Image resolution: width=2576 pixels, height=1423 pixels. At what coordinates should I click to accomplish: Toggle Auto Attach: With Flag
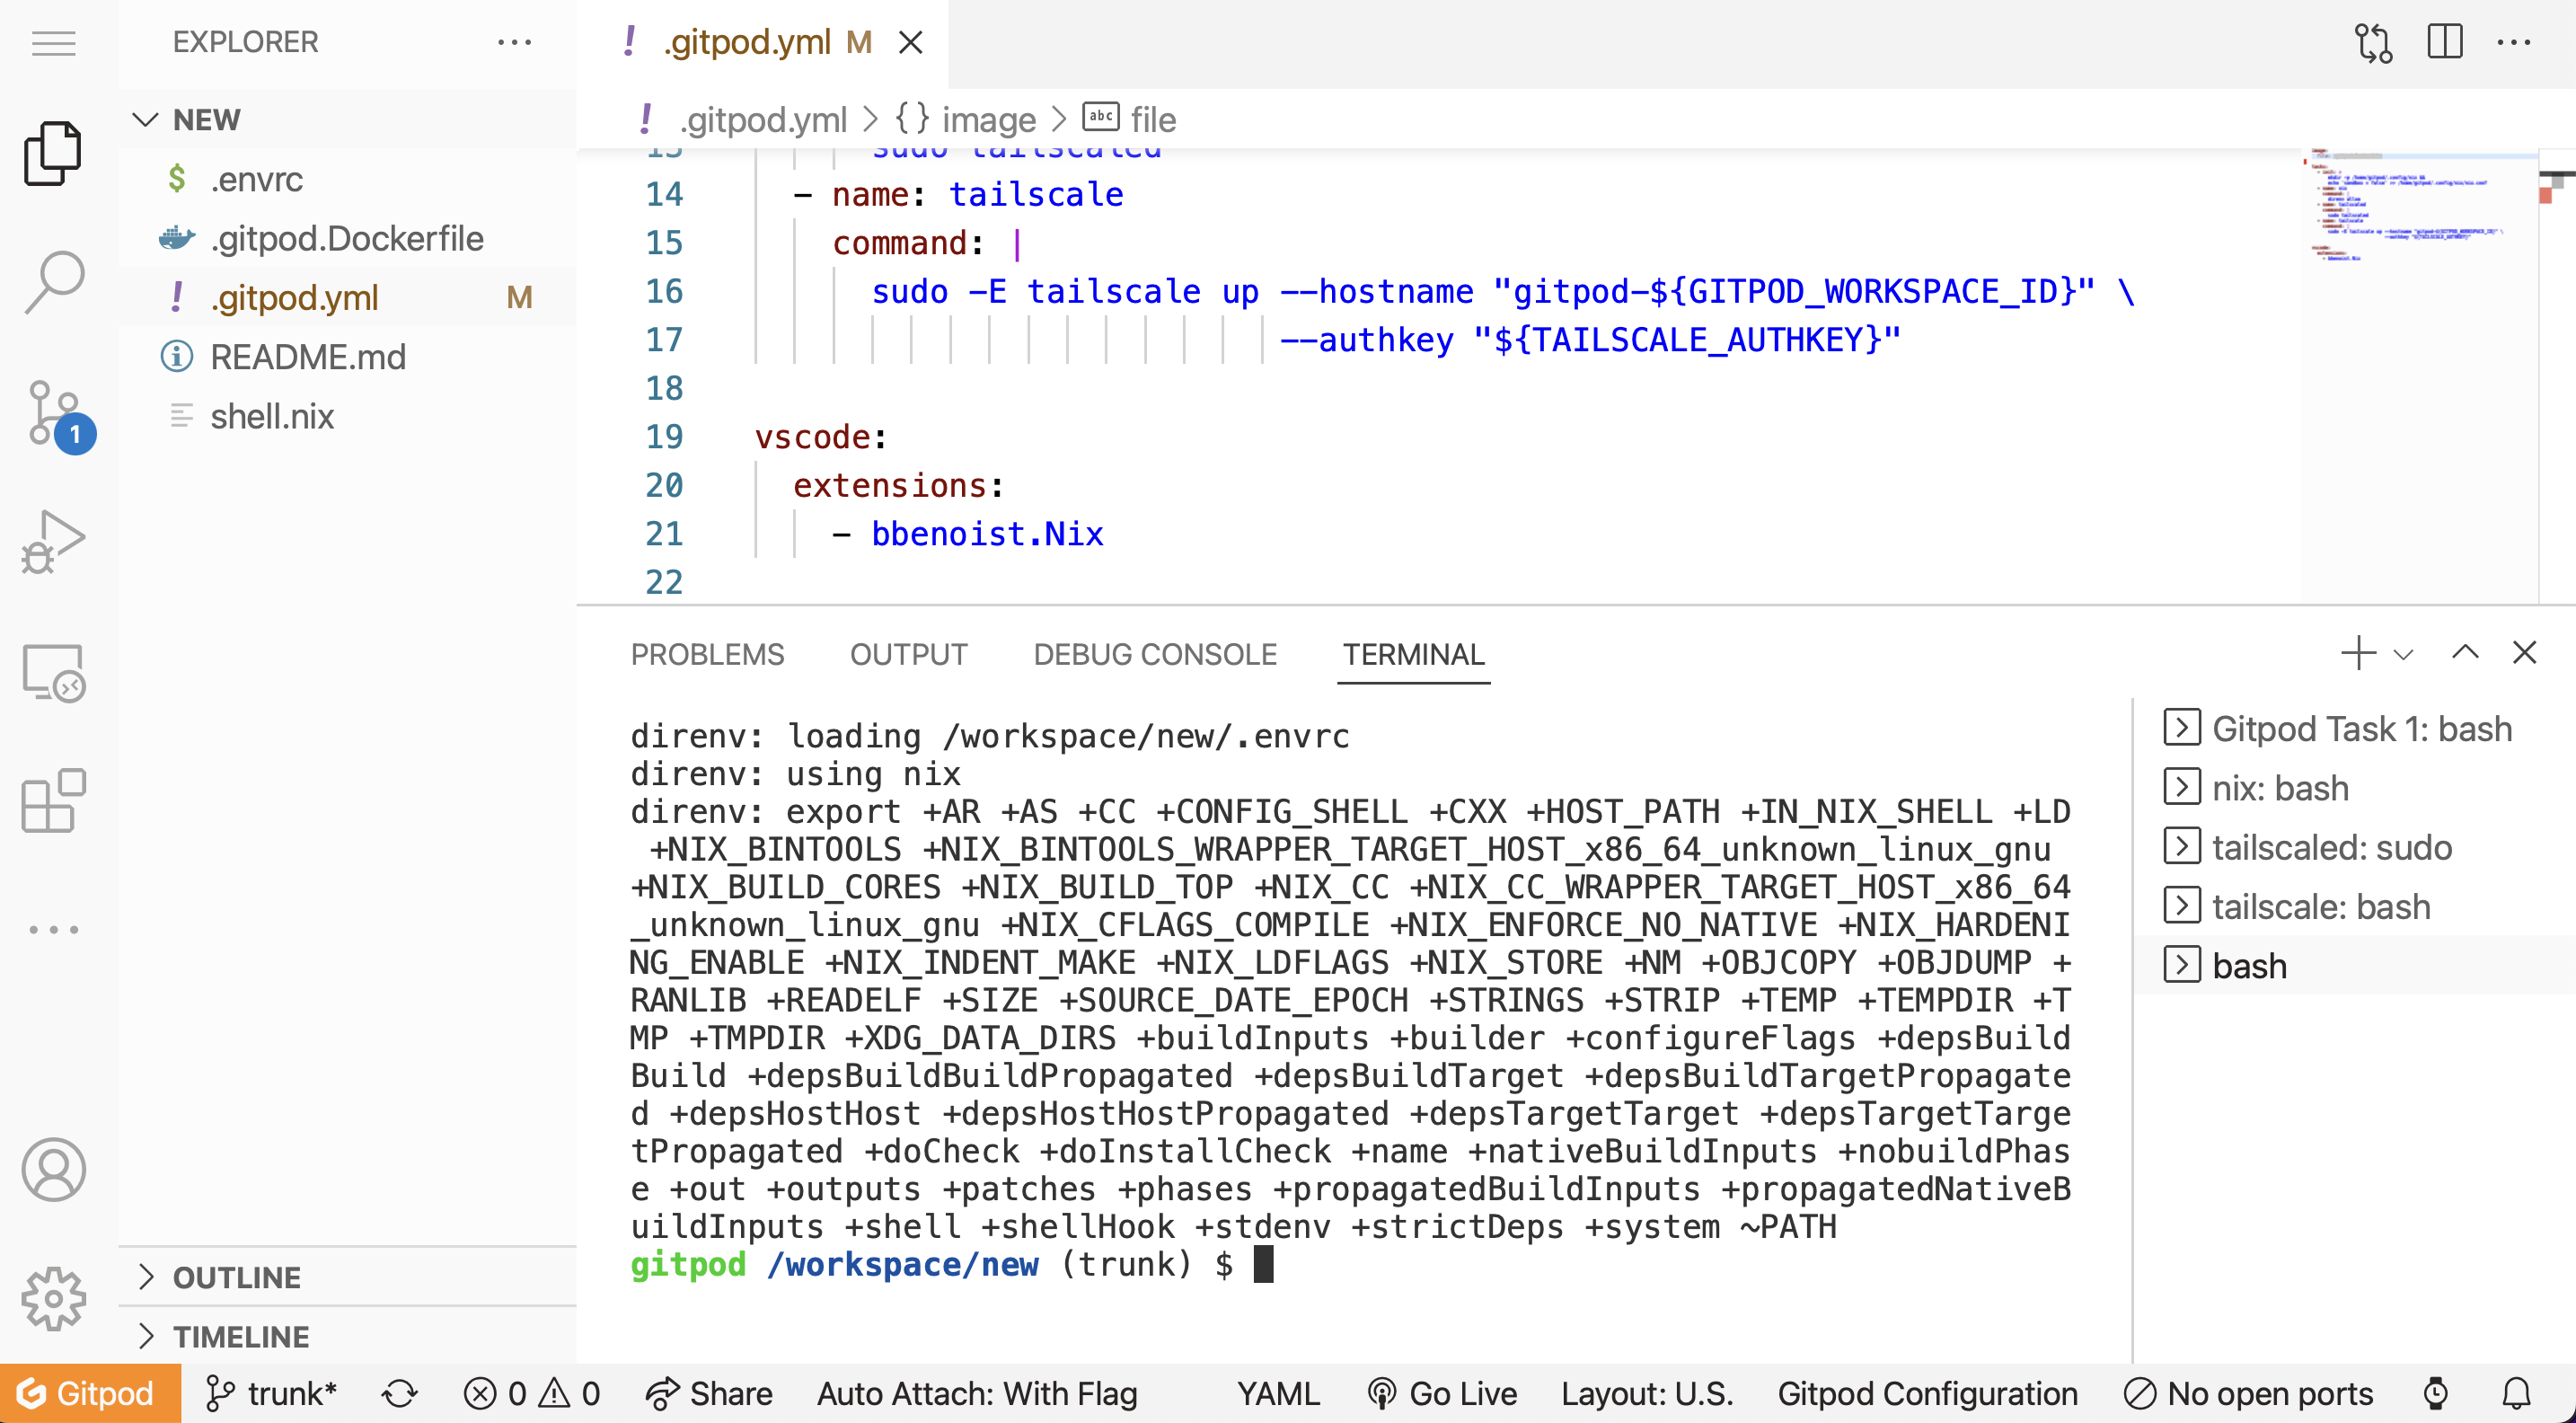tap(977, 1393)
